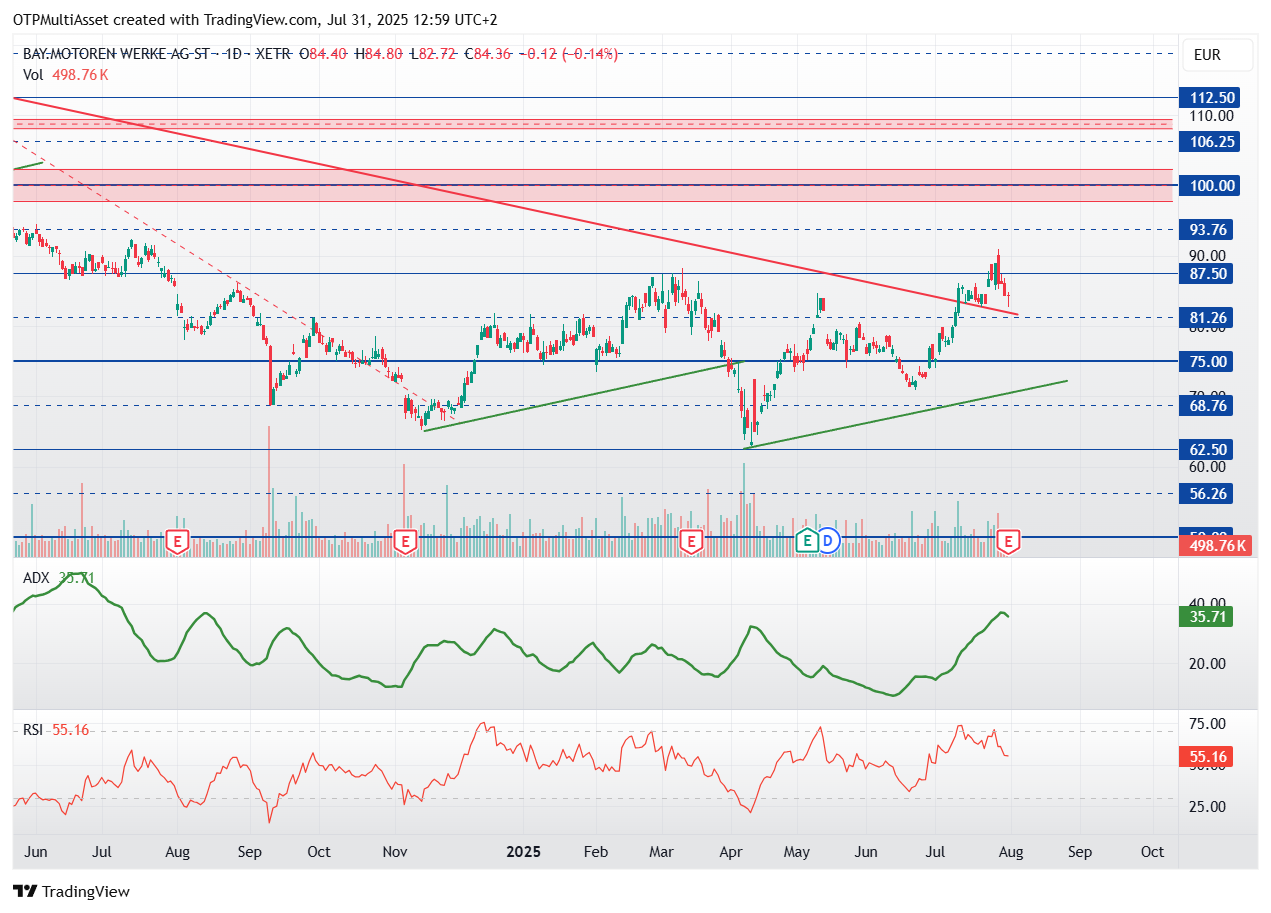This screenshot has width=1271, height=913.
Task: Click the 106.25 price level label
Action: [x=1207, y=141]
